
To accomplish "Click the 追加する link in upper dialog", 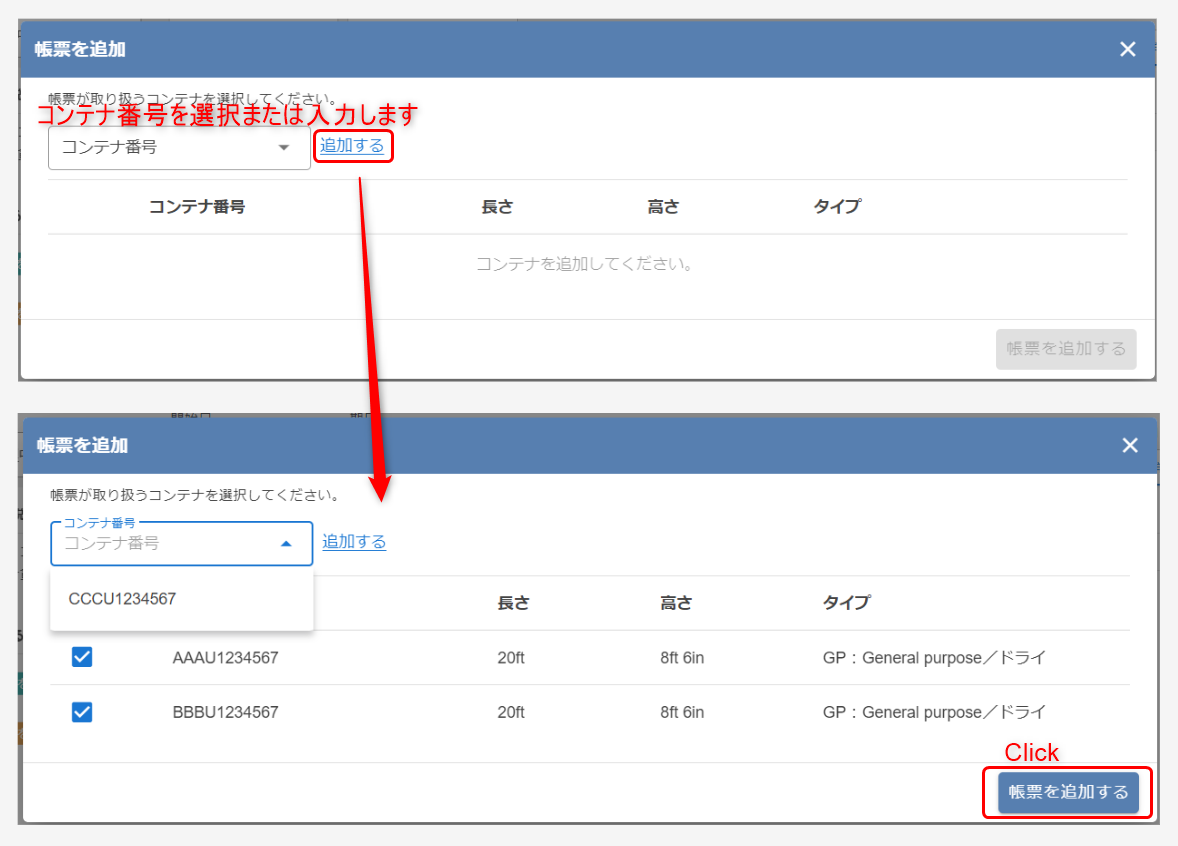I will click(x=352, y=146).
